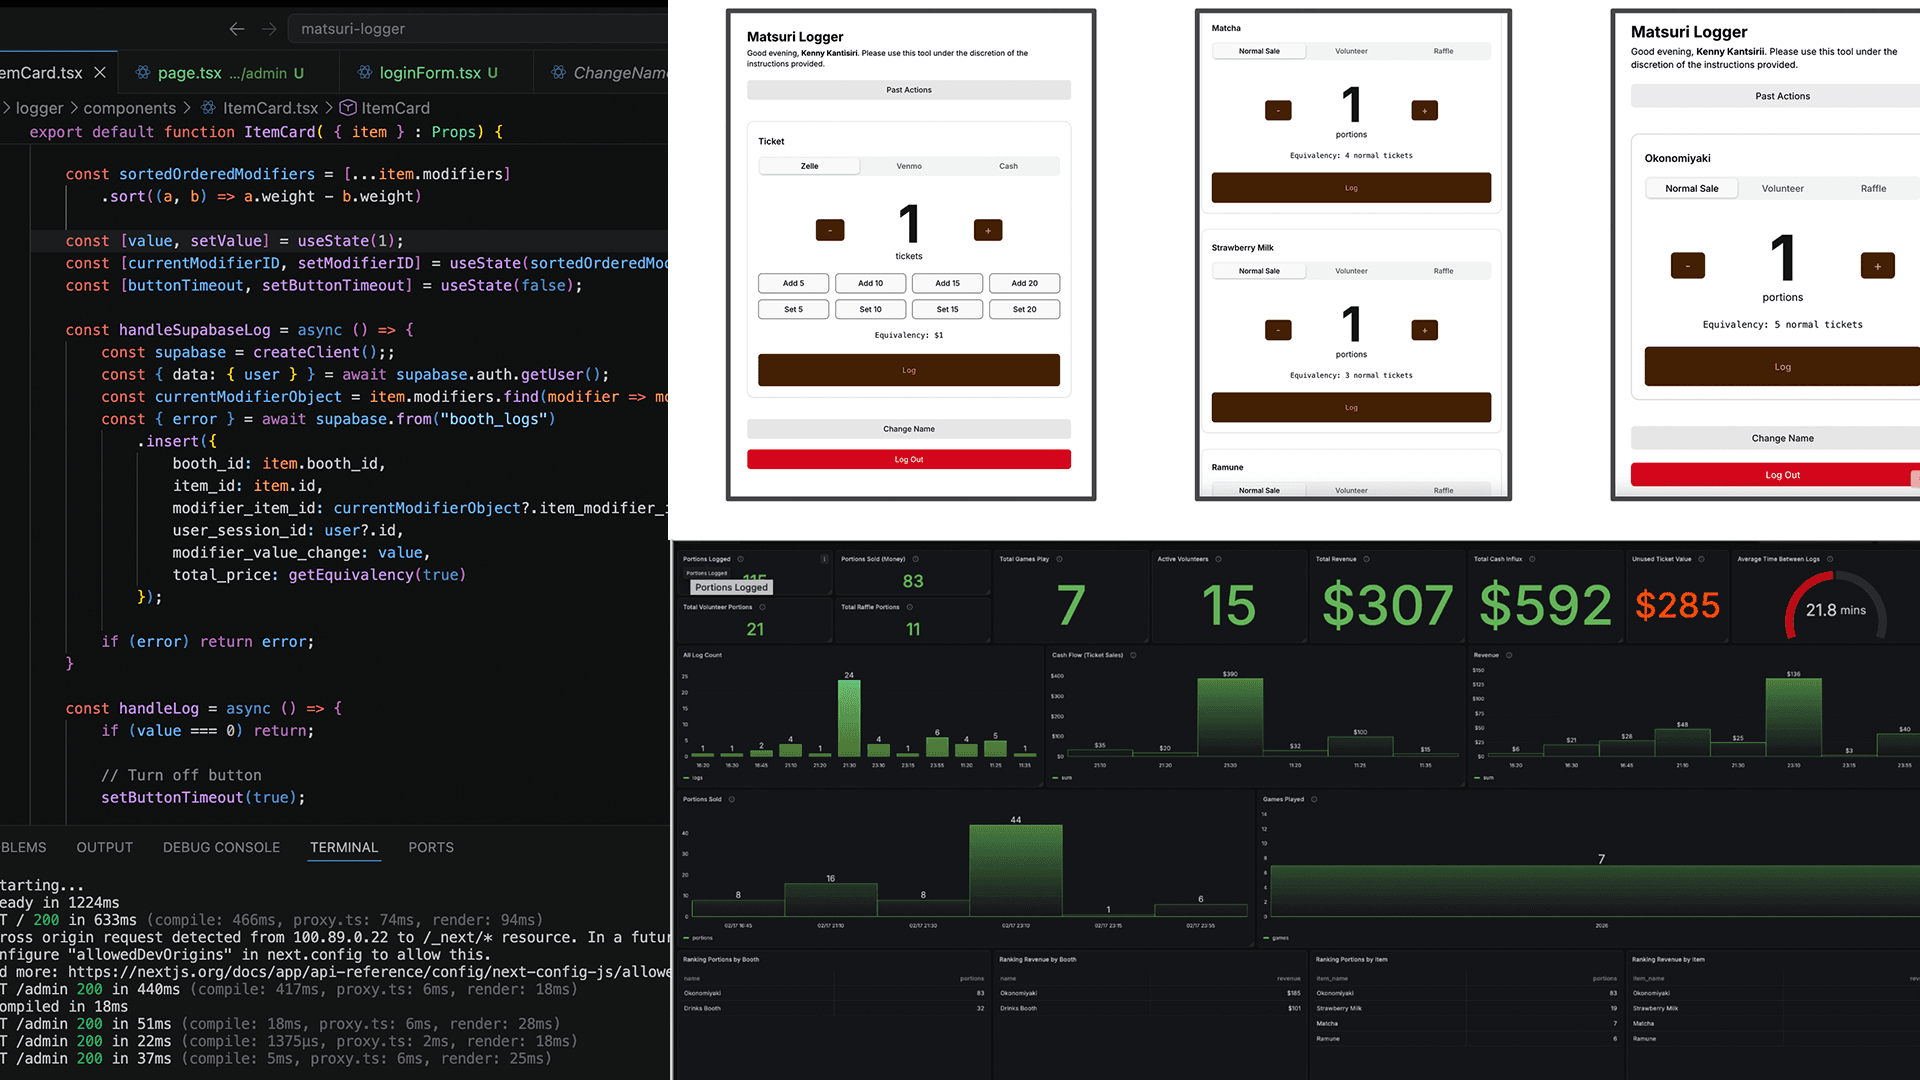Click info icon beside Total Cash Influx
This screenshot has height=1080, width=1920.
[1532, 559]
